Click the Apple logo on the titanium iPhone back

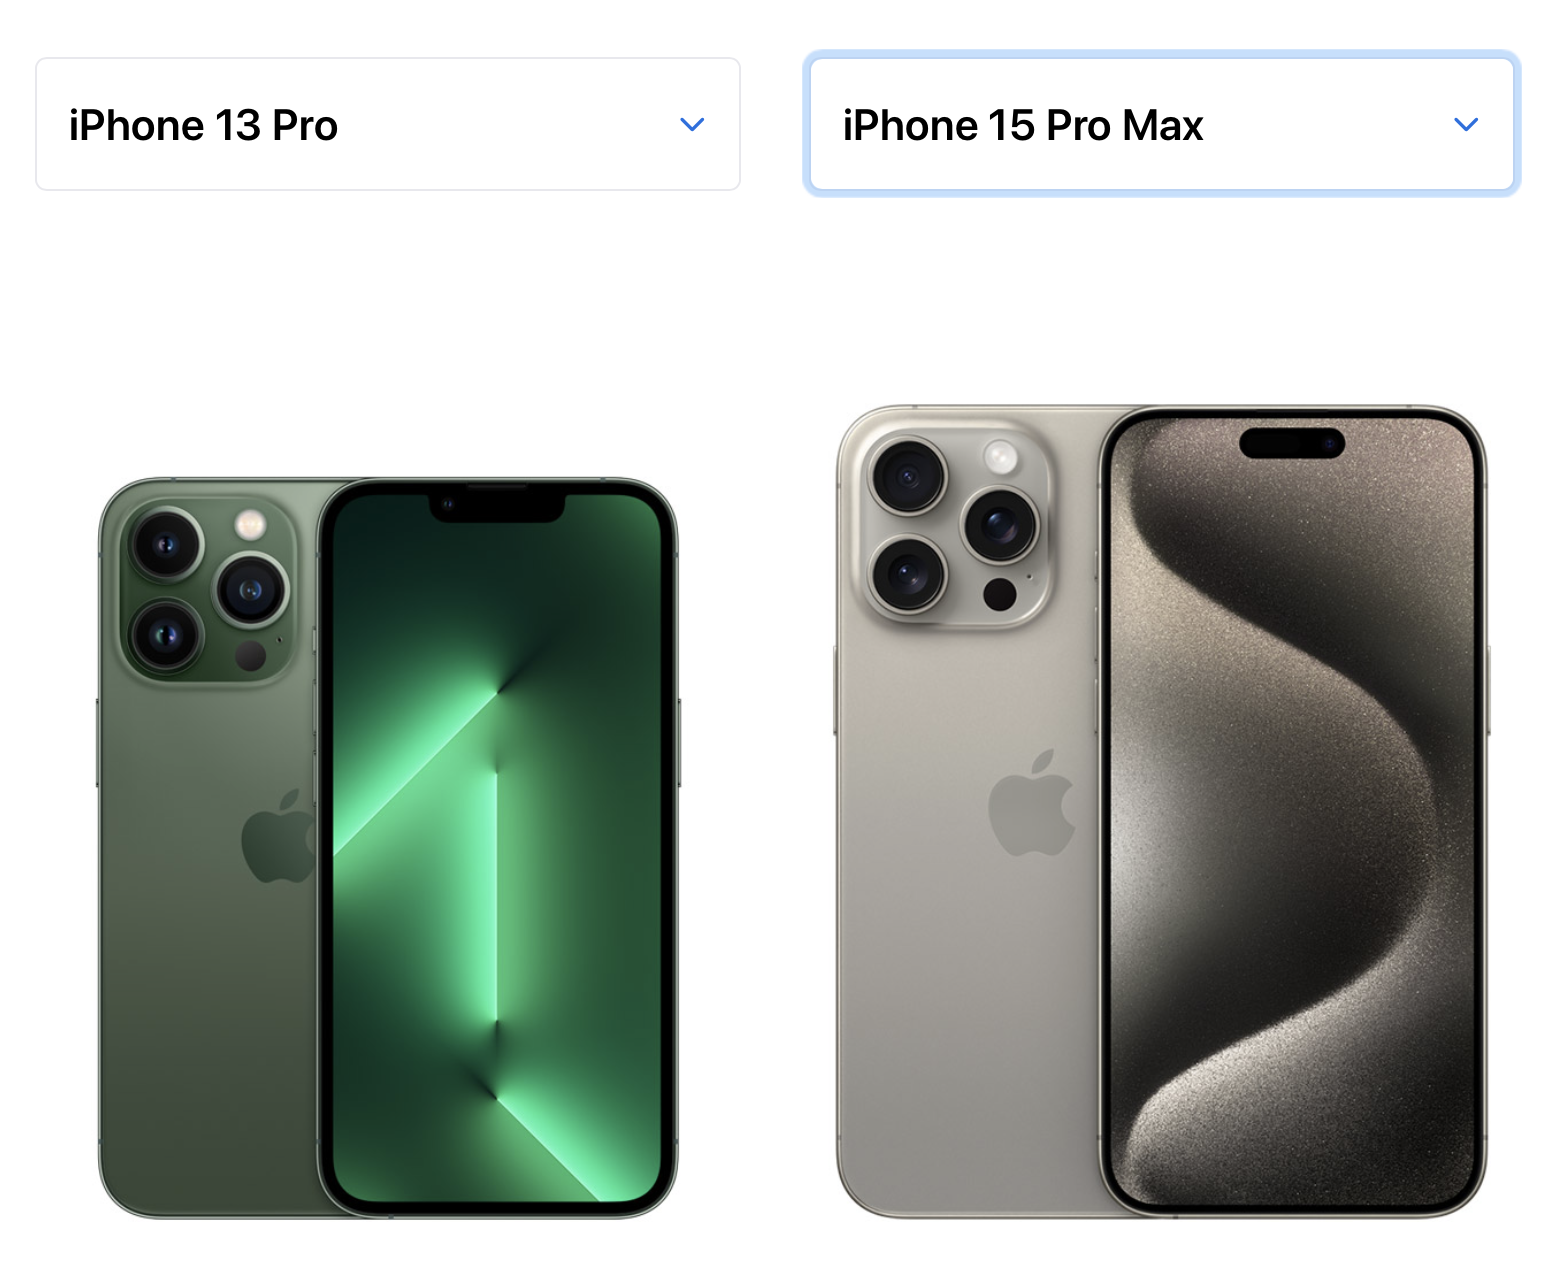(1032, 803)
